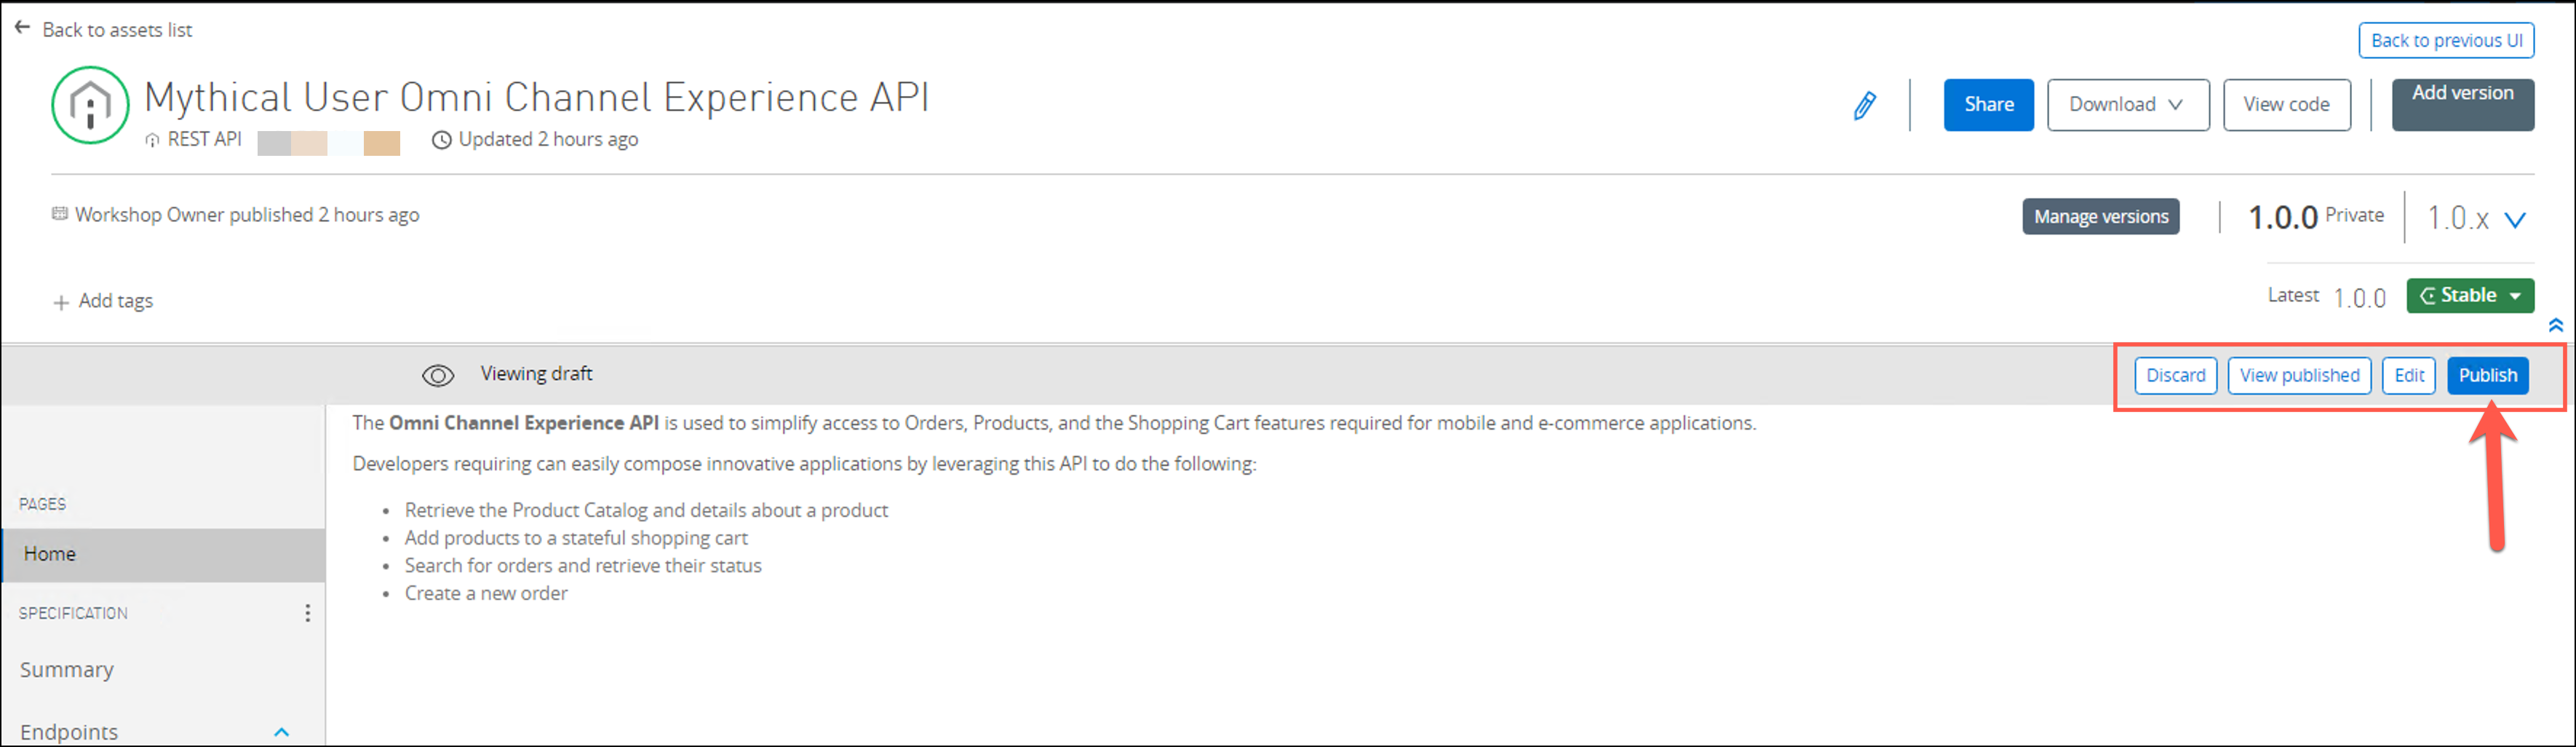
Task: Click the Publish button
Action: coord(2487,376)
